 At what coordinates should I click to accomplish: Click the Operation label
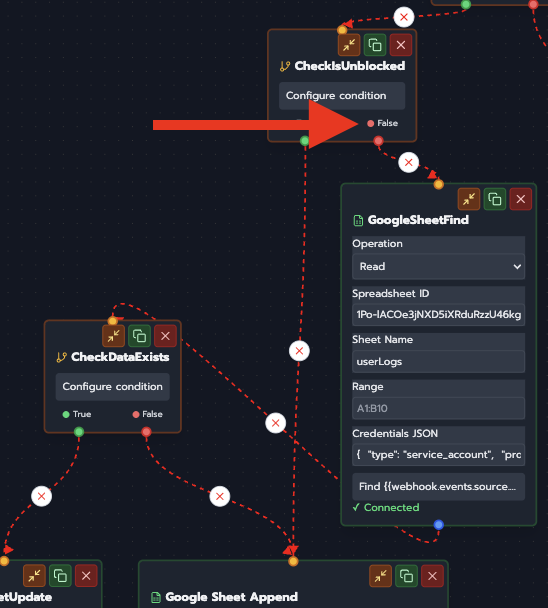[377, 244]
